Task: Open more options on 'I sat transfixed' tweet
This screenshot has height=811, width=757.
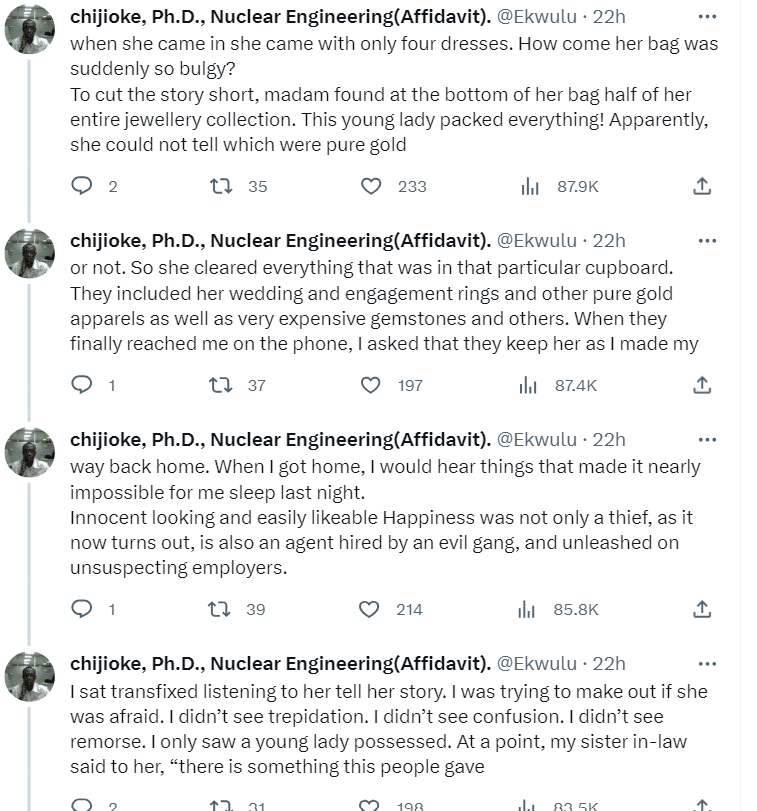Action: 707,664
